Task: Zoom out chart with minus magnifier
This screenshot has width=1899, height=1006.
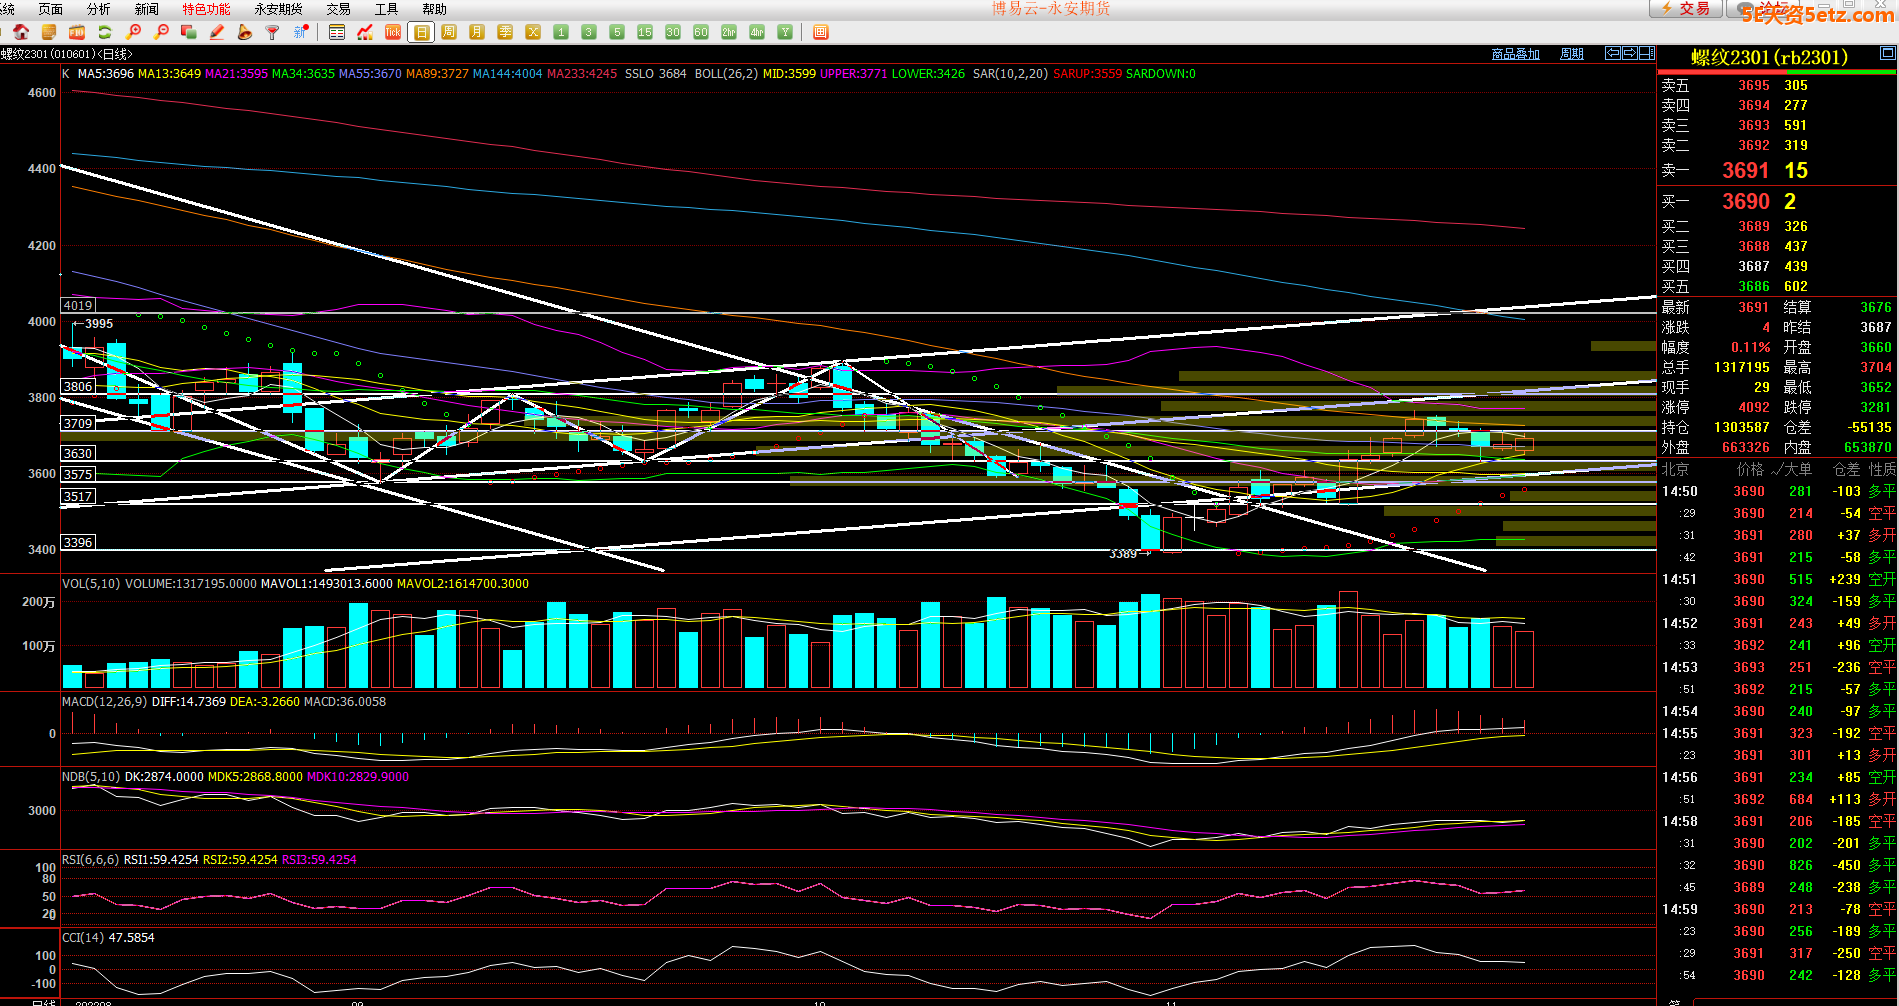Action: tap(161, 32)
